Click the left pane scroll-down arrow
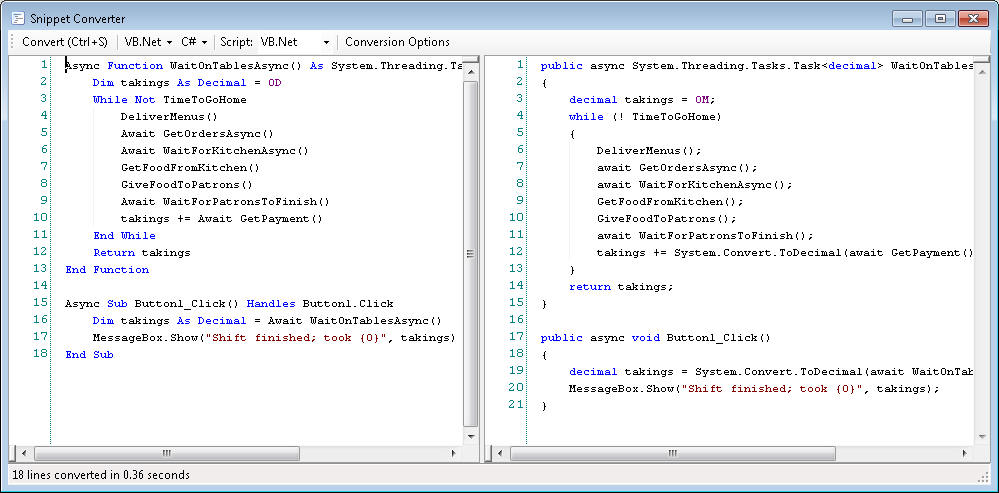 click(x=471, y=436)
